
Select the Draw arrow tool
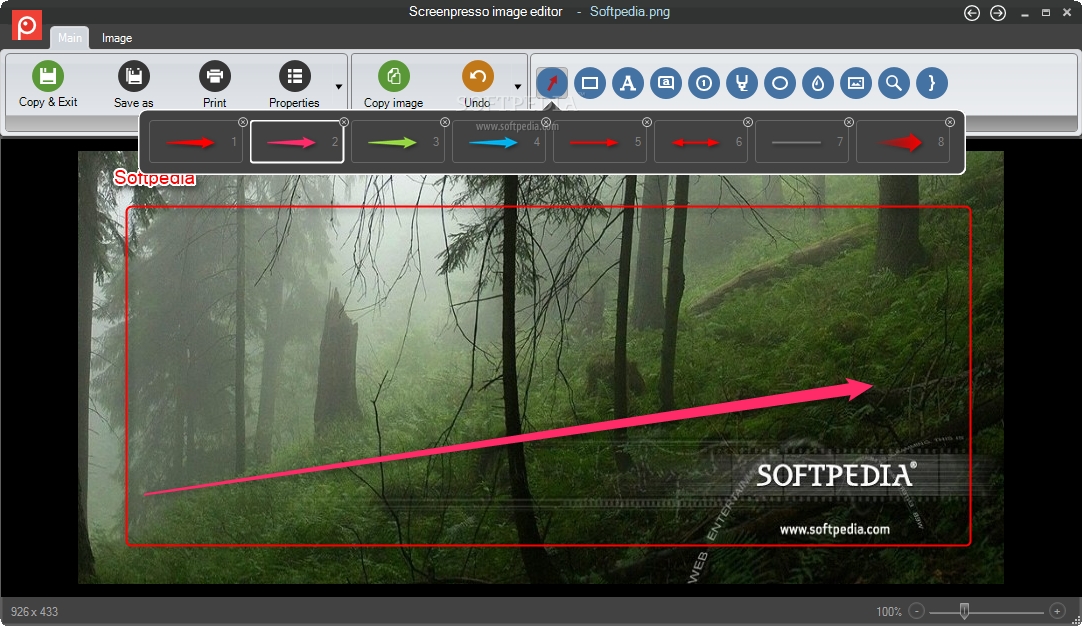click(x=552, y=84)
